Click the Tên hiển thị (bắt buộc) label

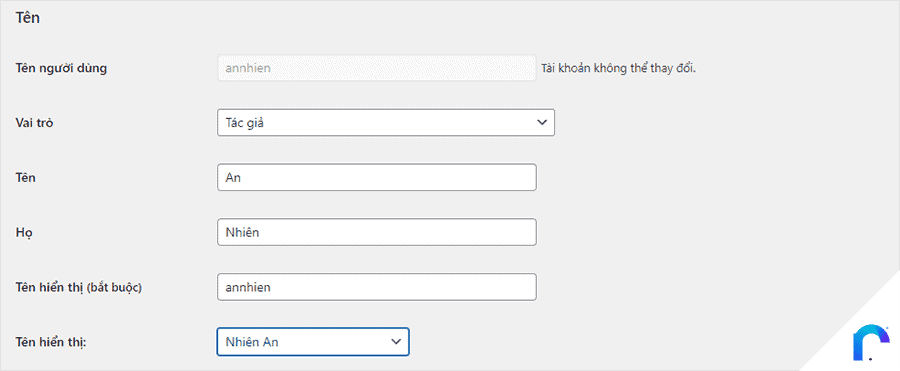point(79,288)
